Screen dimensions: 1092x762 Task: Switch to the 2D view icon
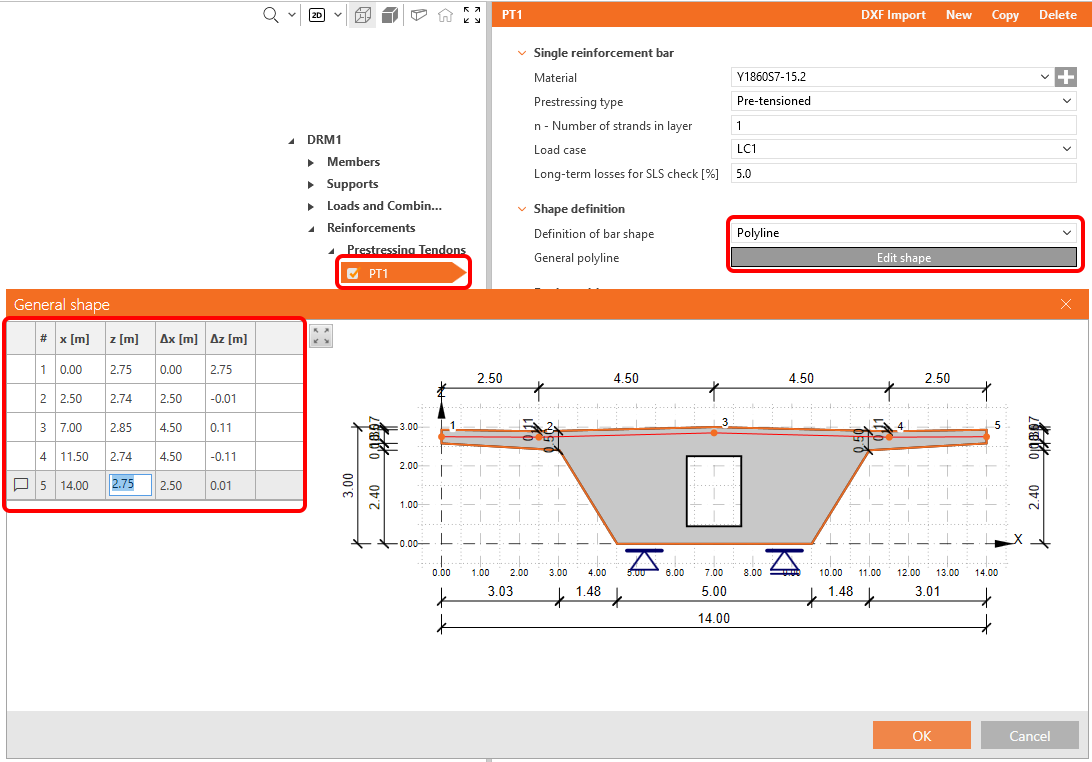tap(317, 15)
